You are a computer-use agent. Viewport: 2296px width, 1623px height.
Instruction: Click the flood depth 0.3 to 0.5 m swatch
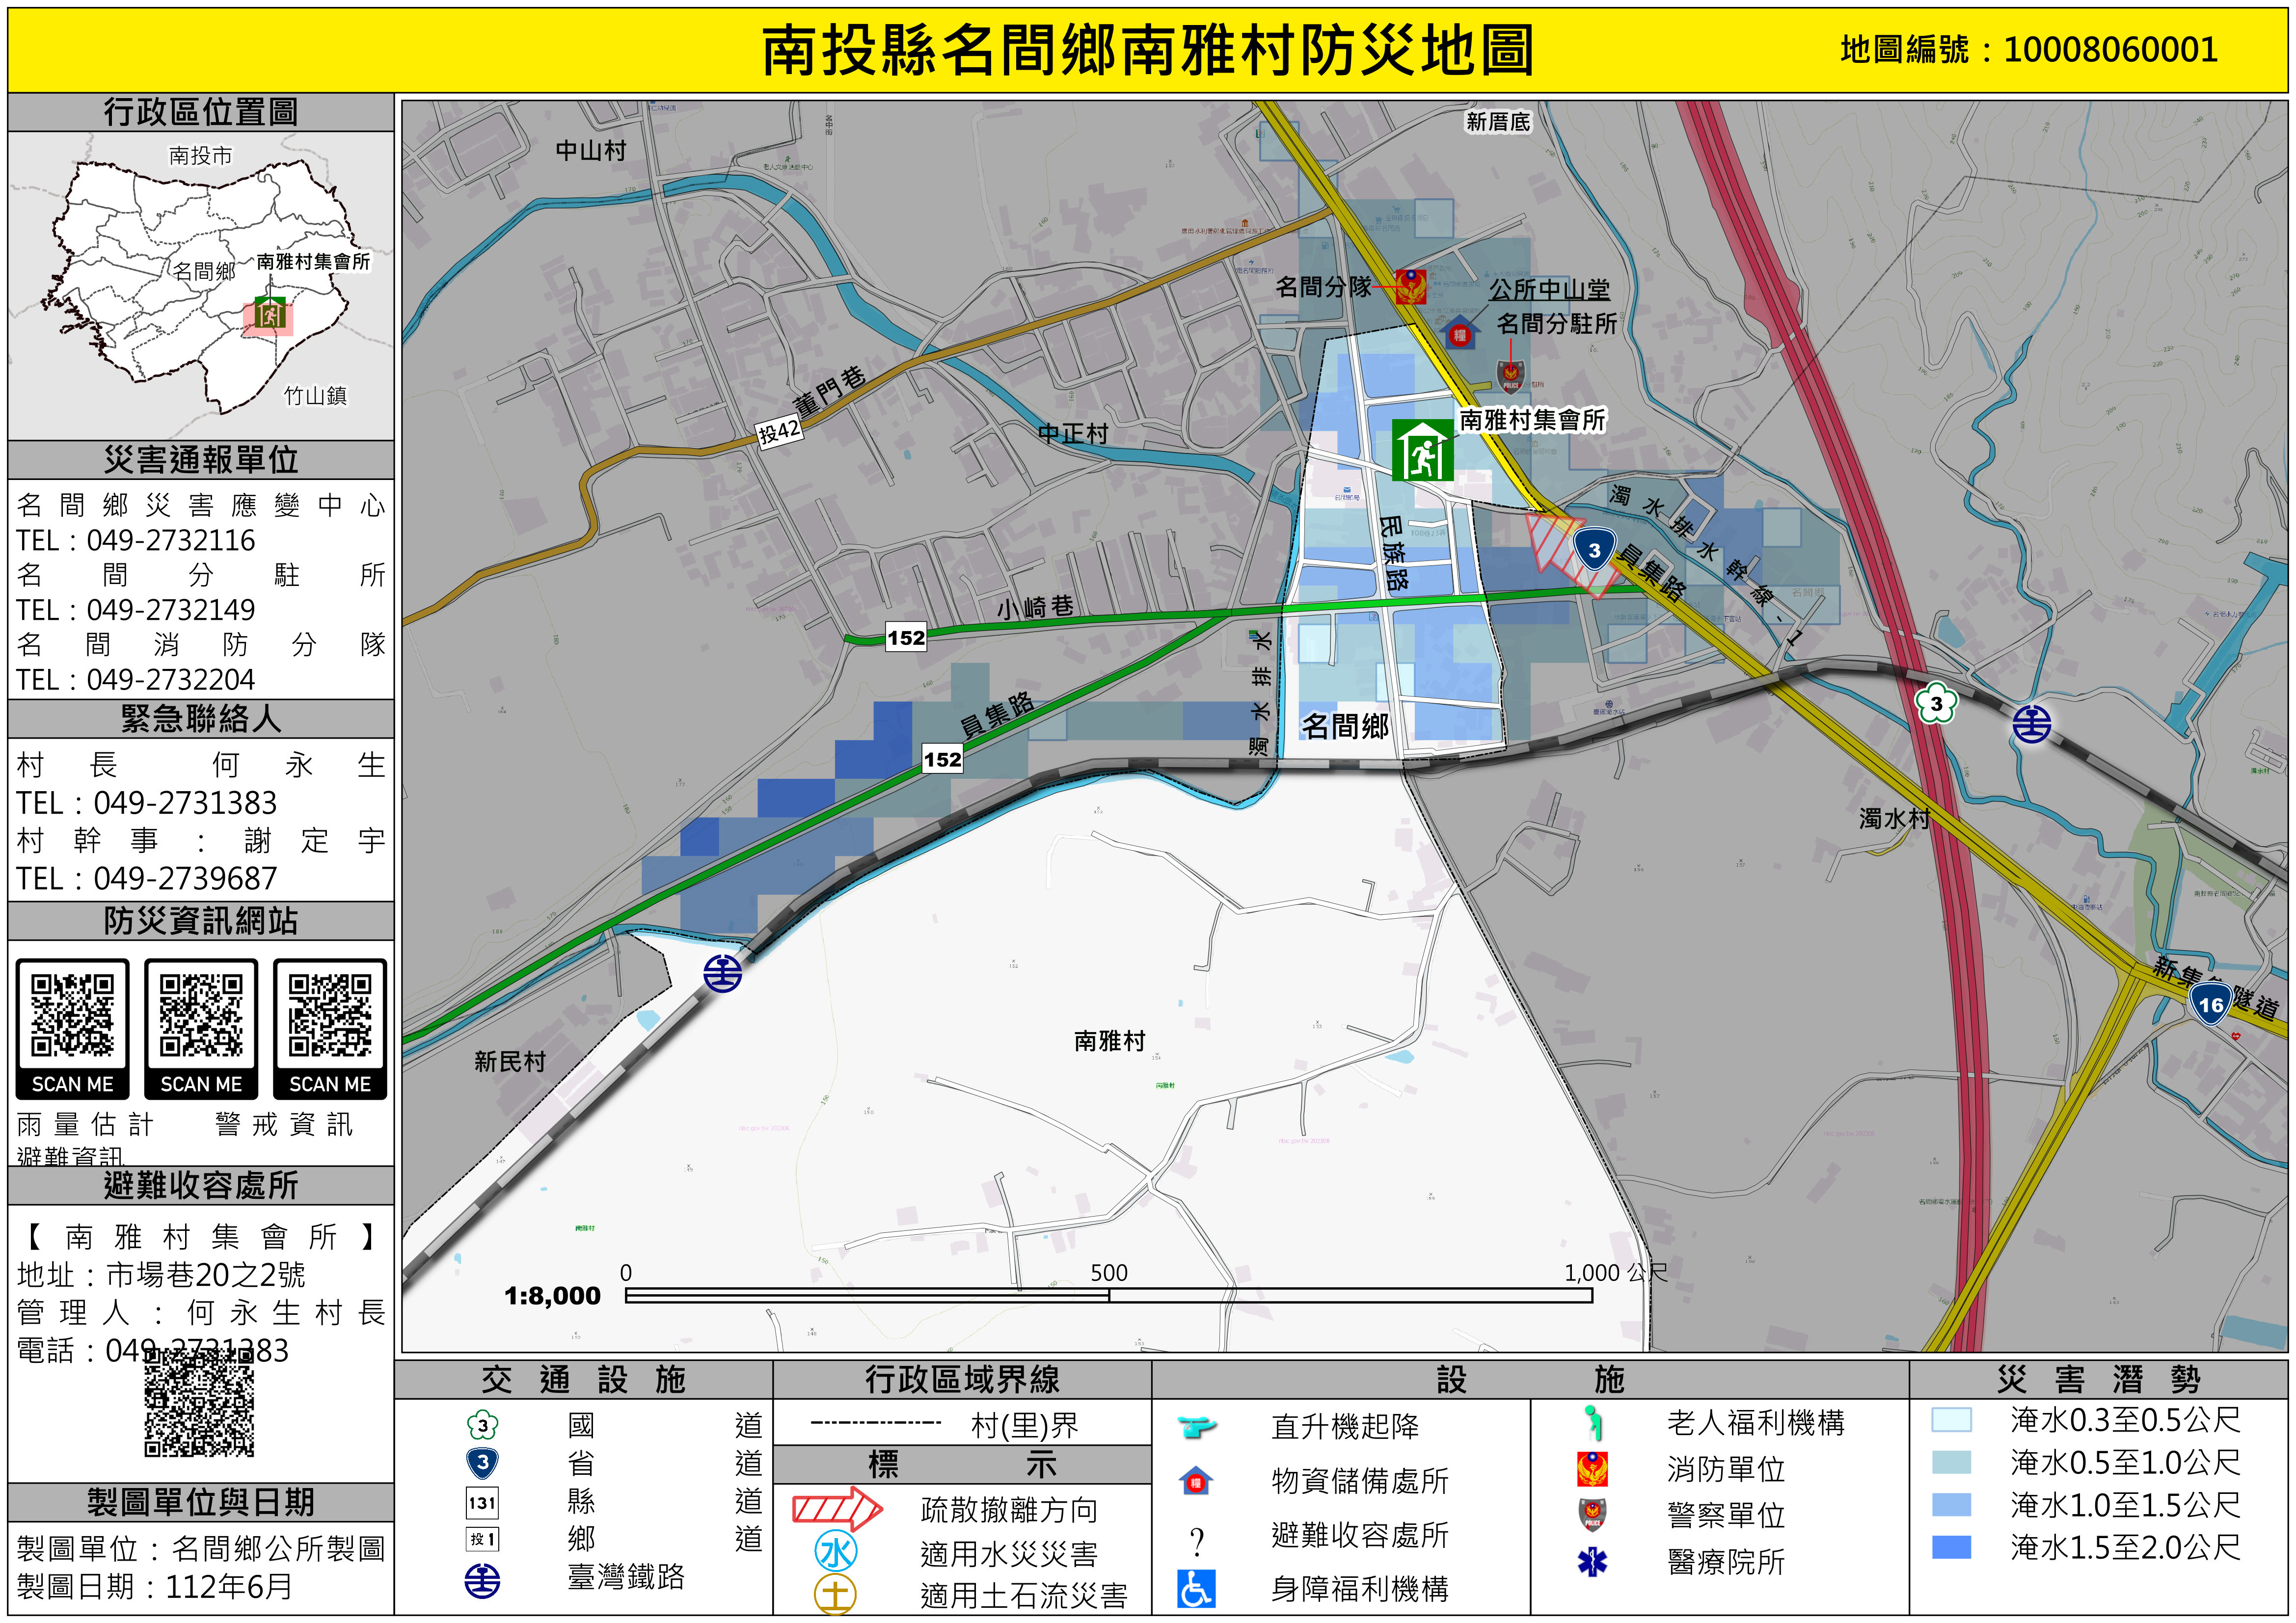coord(1951,1420)
